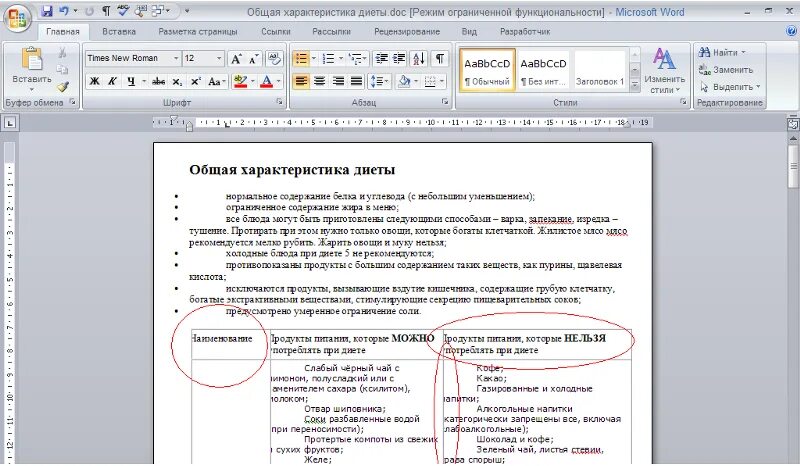
Task: Run the ABC spelling check from Quick Access toolbar
Action: [x=122, y=10]
